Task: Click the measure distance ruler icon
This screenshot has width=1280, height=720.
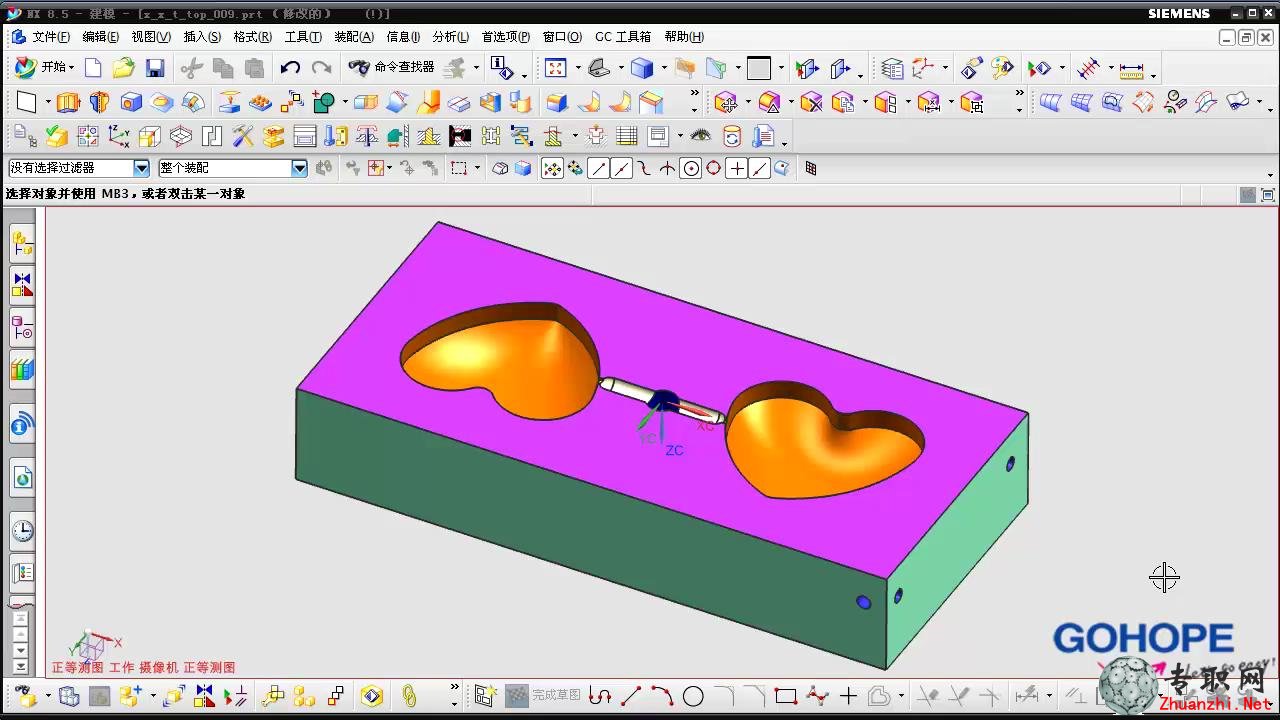Action: [x=1131, y=69]
